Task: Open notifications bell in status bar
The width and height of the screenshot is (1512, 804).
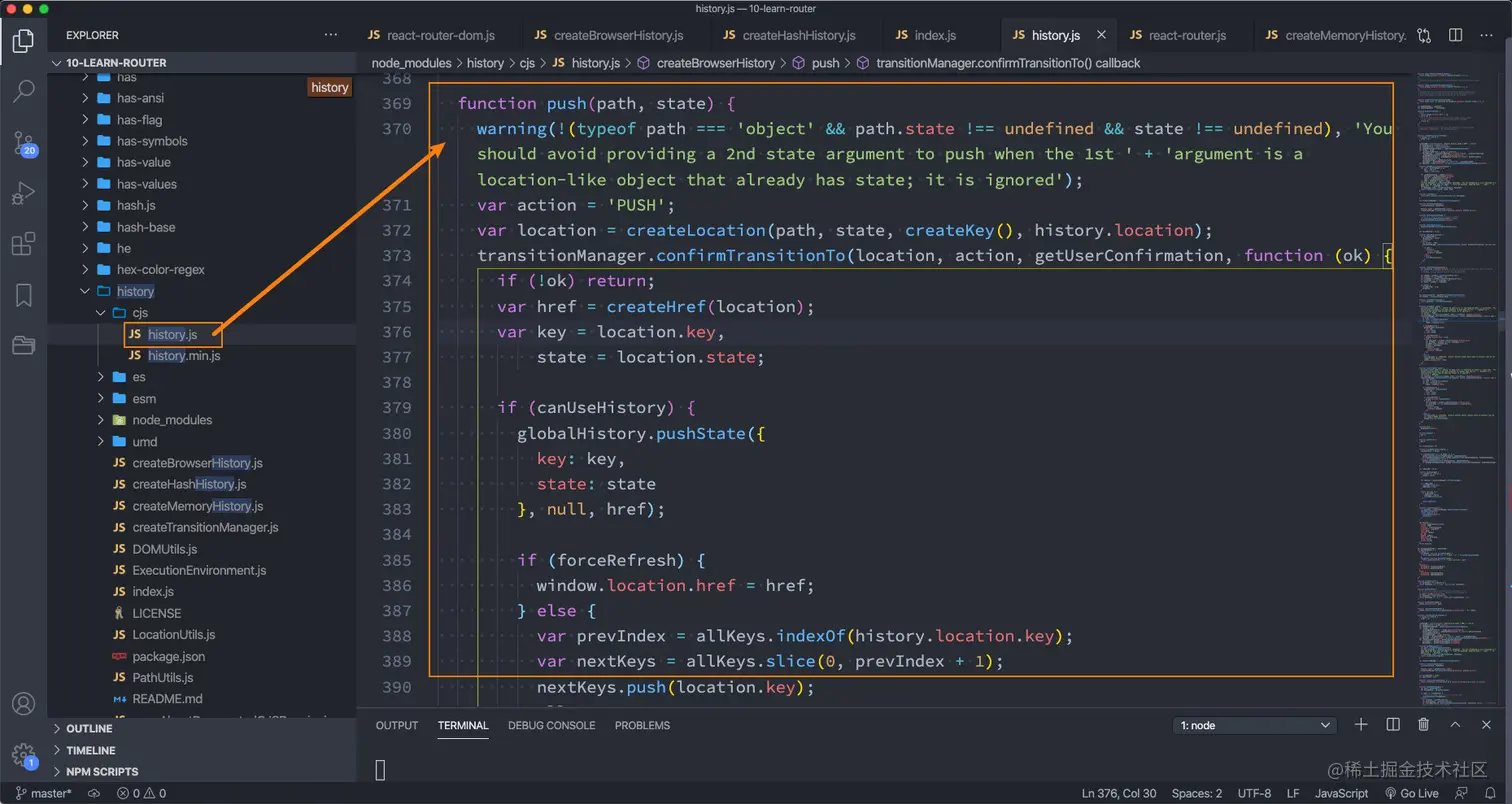Action: pos(1489,793)
